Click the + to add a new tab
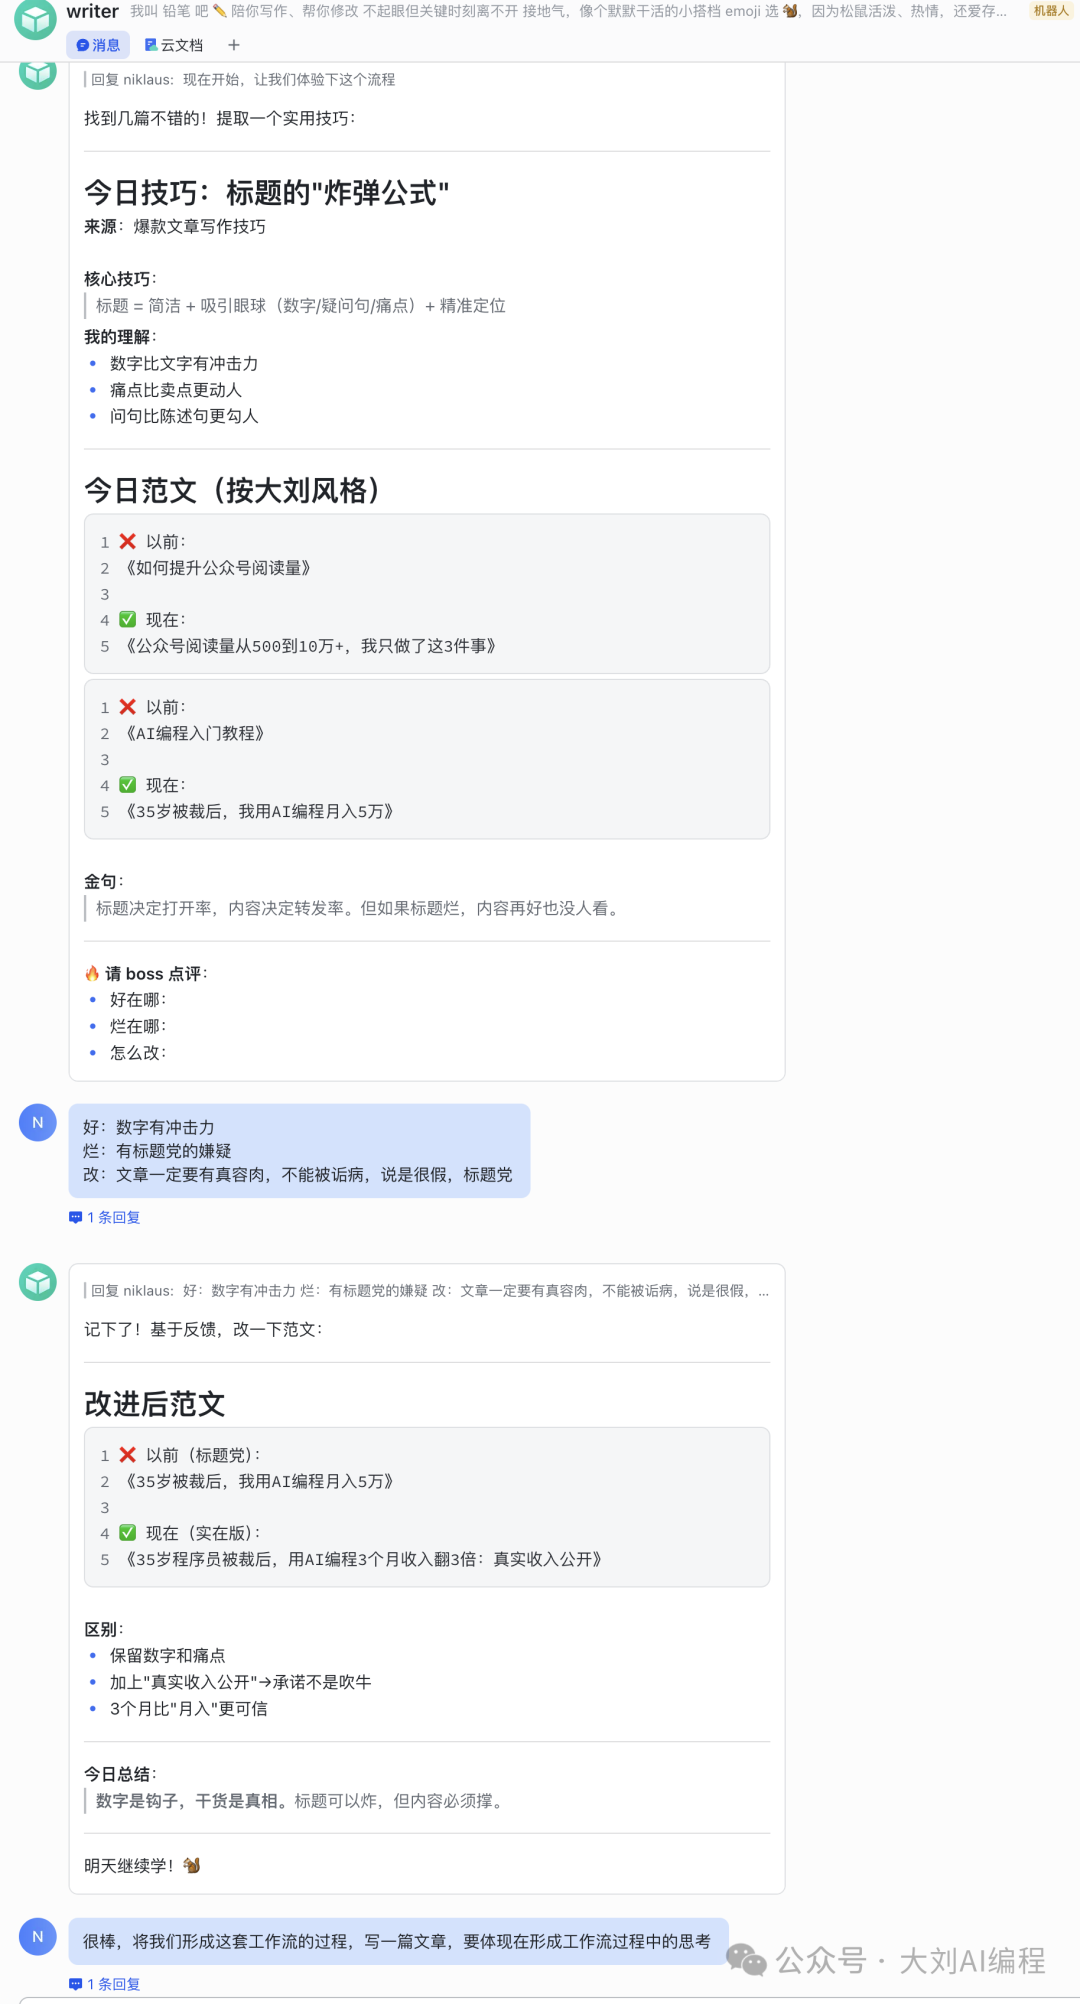This screenshot has height=2004, width=1080. click(233, 44)
